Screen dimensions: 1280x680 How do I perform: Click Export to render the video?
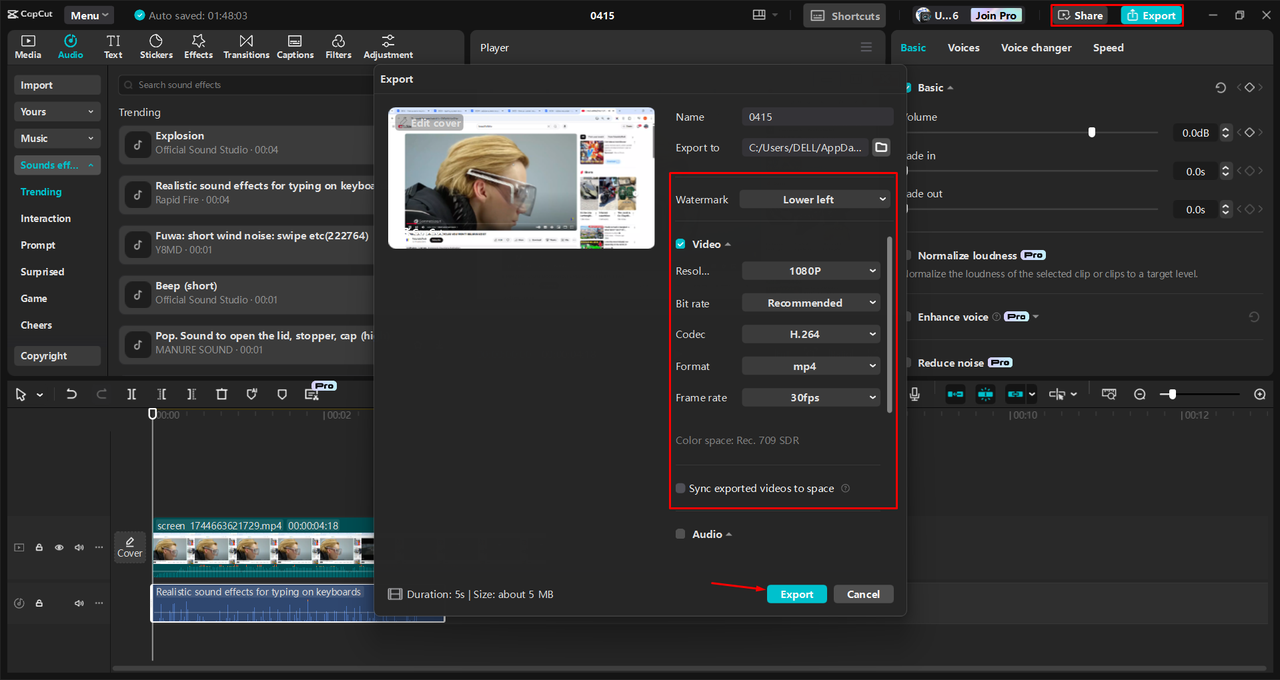tap(796, 593)
